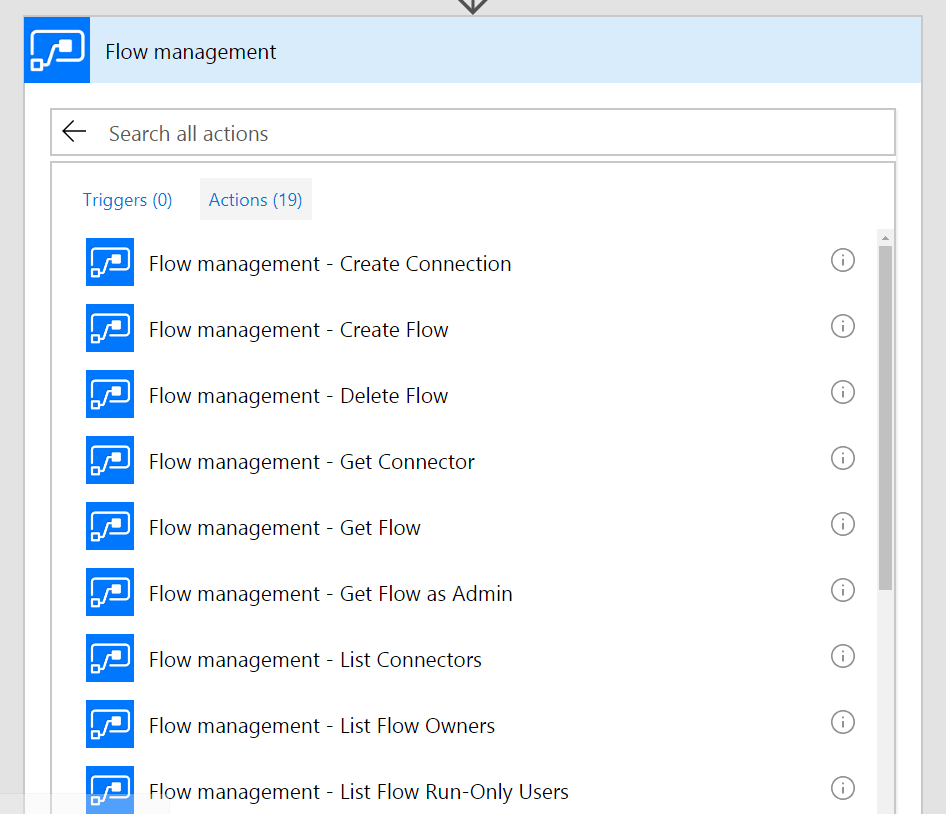Viewport: 946px width, 814px height.
Task: Show info for List Connectors action
Action: (843, 656)
